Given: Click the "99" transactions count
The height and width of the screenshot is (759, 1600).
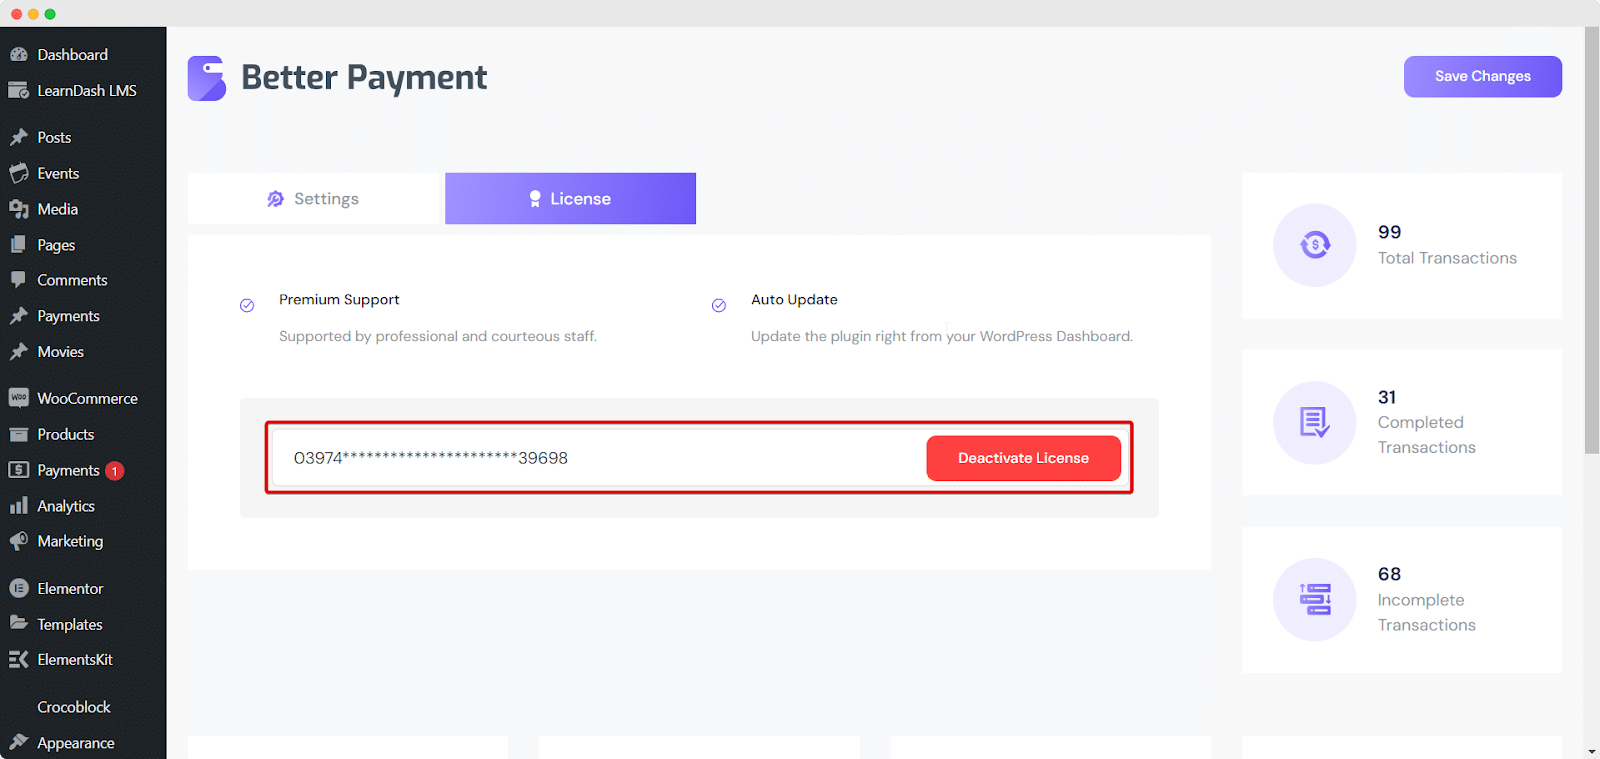Looking at the screenshot, I should point(1389,232).
